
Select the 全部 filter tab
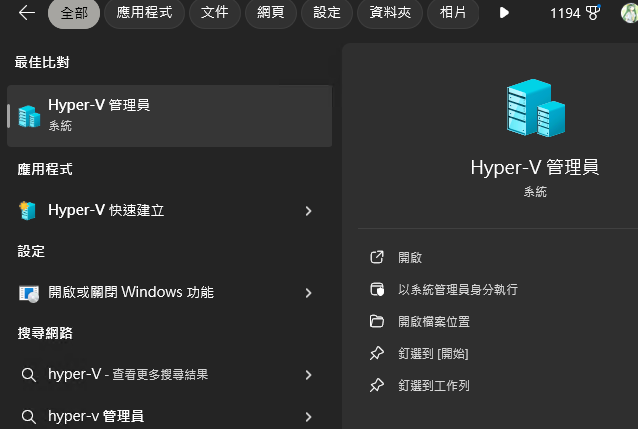coord(74,13)
